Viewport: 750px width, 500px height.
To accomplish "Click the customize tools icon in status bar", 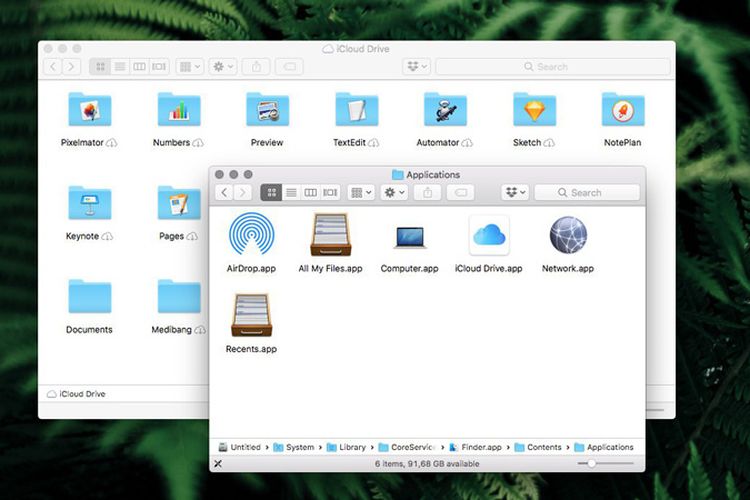I will pyautogui.click(x=218, y=464).
